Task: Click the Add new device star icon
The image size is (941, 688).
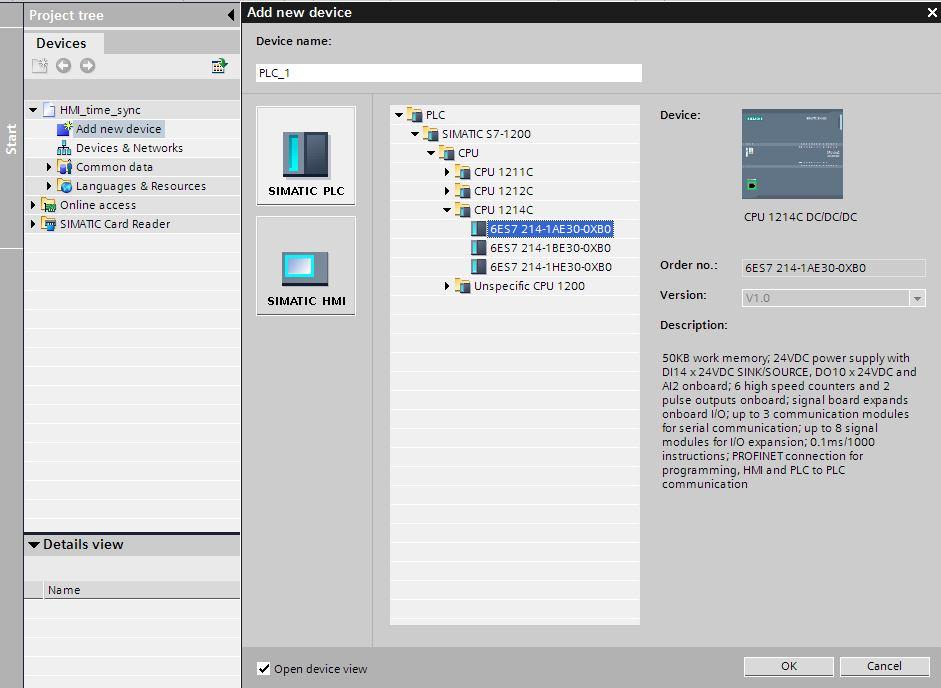Action: point(65,128)
